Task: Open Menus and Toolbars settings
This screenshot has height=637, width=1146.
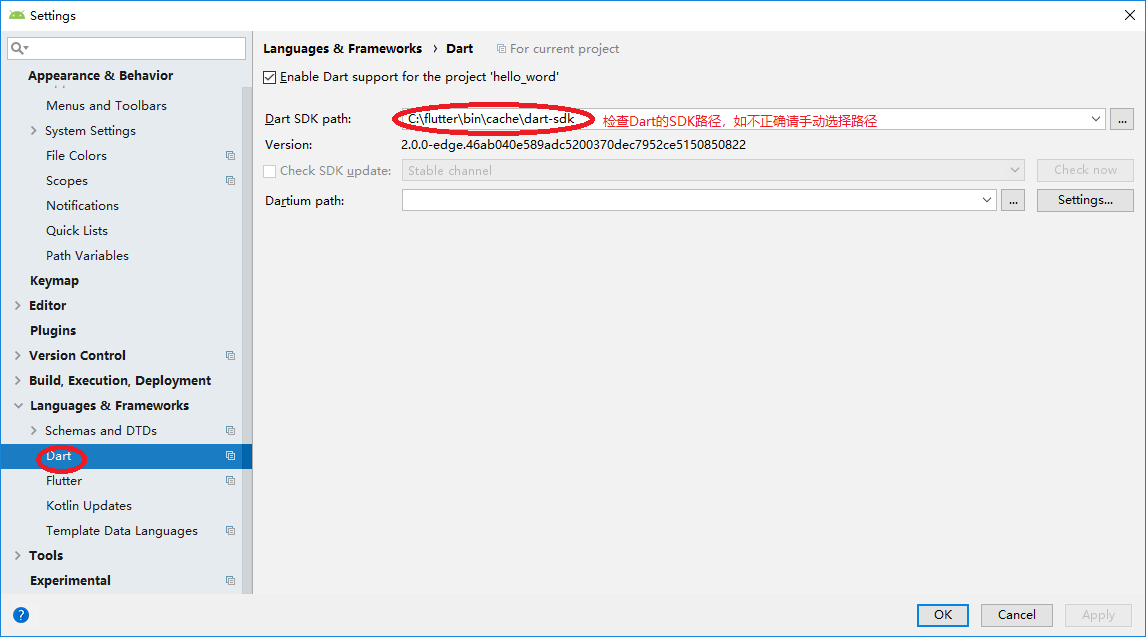Action: click(x=107, y=106)
